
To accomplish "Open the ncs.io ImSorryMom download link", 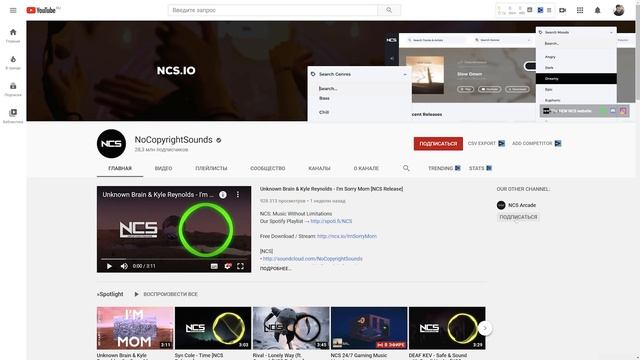I will tap(347, 236).
